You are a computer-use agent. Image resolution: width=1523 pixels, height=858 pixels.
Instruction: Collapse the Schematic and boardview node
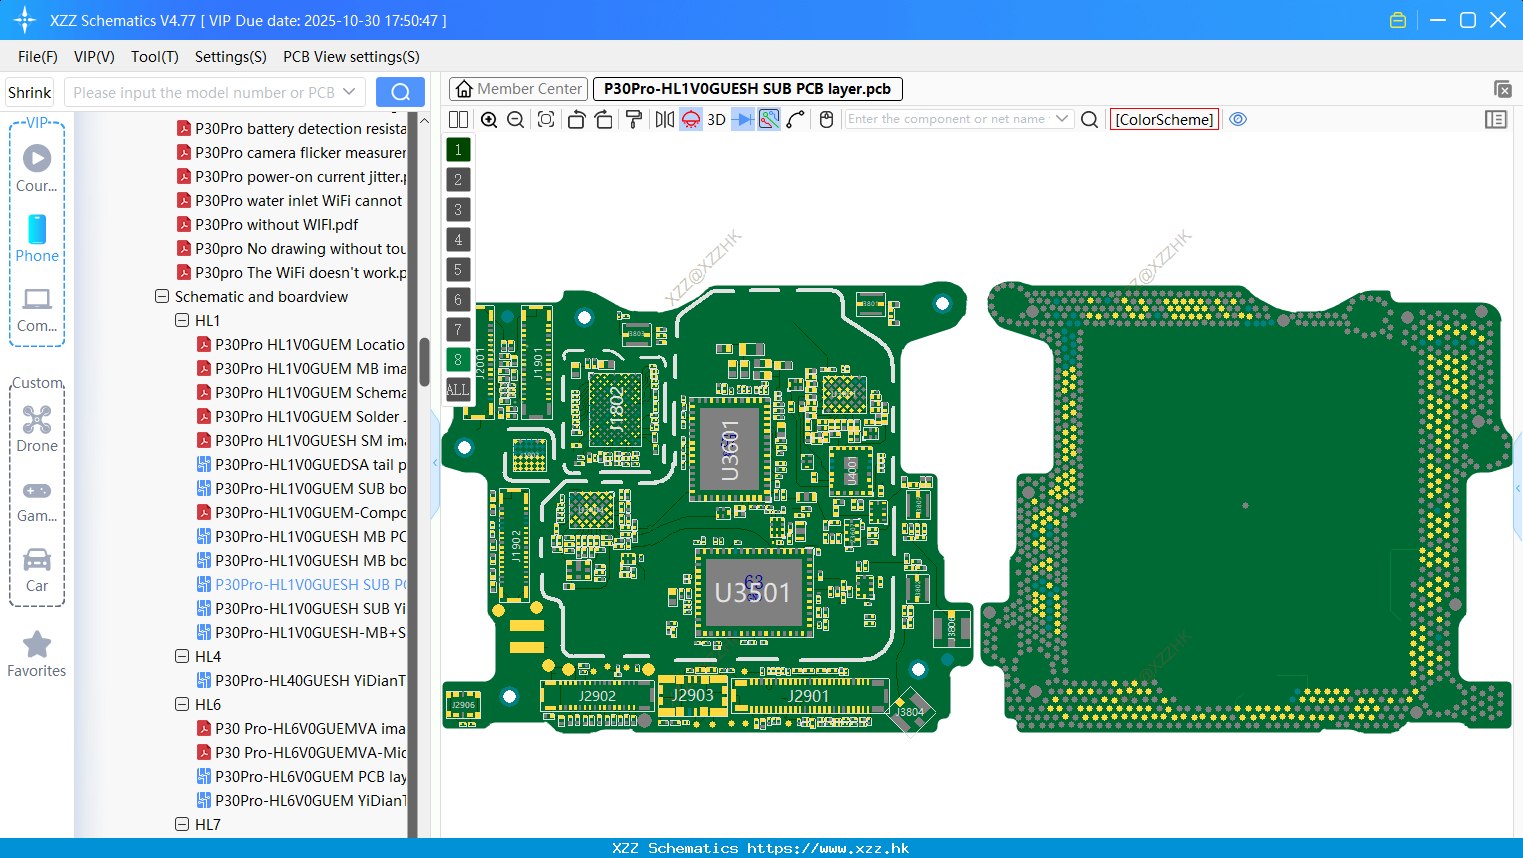(x=162, y=296)
